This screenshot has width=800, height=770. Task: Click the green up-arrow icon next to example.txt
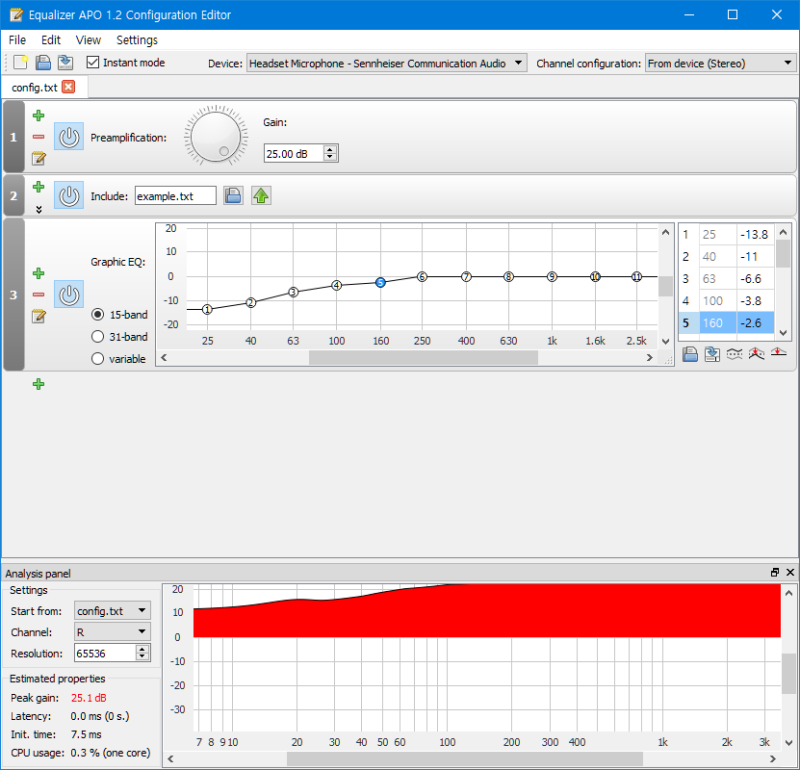(x=261, y=196)
